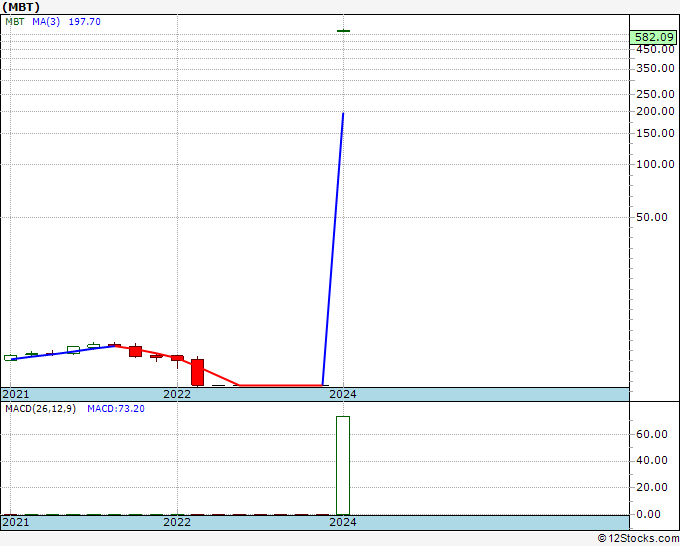Click the 2022 label on MACD axis
680x546 pixels.
click(x=177, y=522)
